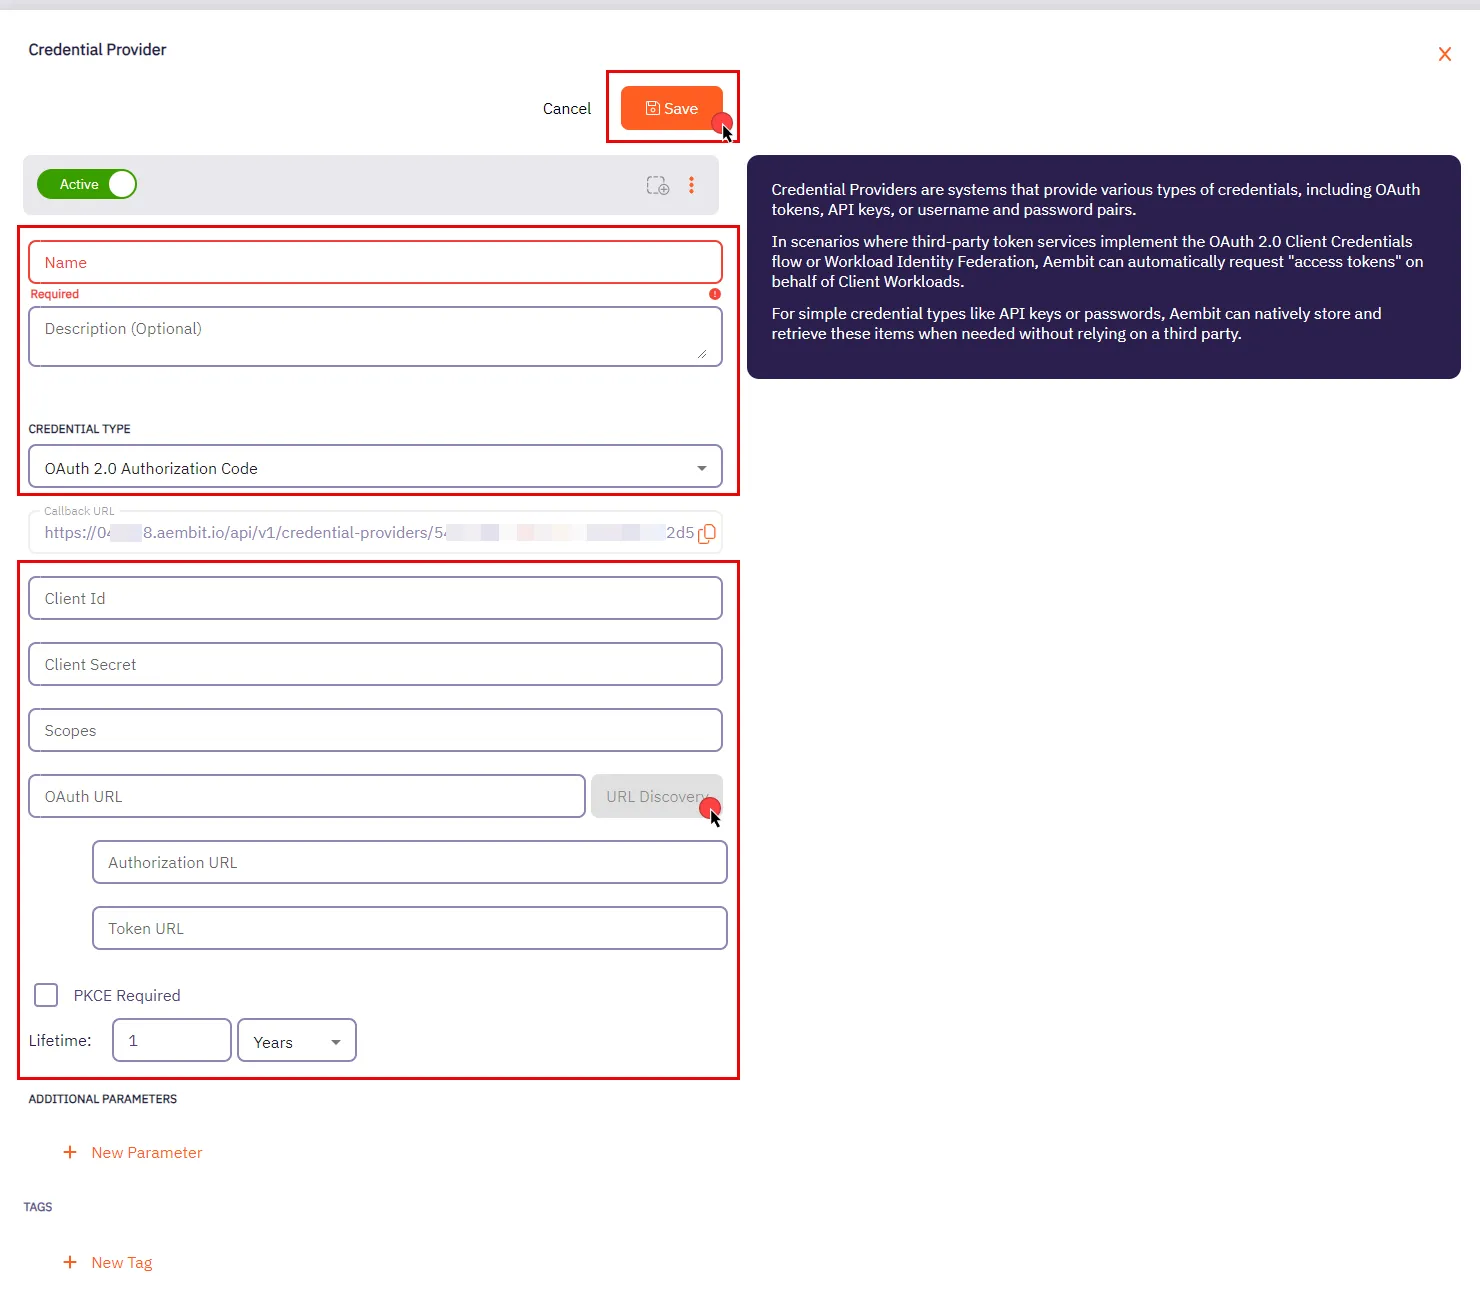This screenshot has height=1300, width=1480.
Task: Enable the PKCE Required checkbox
Action: [x=46, y=995]
